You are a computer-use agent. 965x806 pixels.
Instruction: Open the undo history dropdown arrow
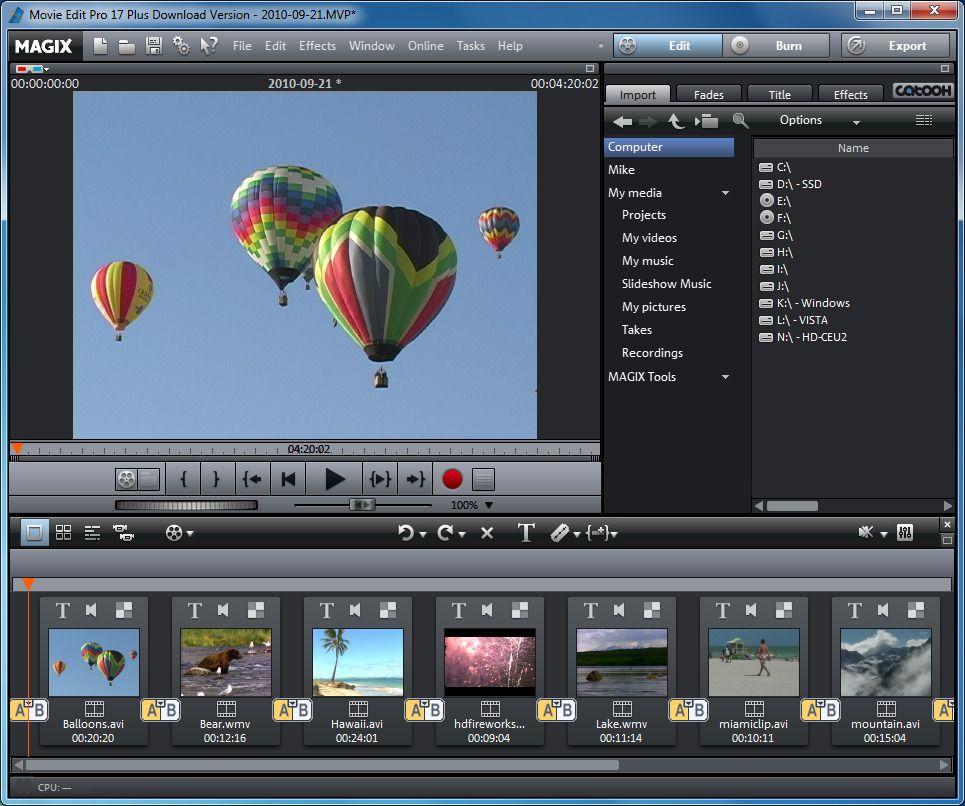point(423,535)
